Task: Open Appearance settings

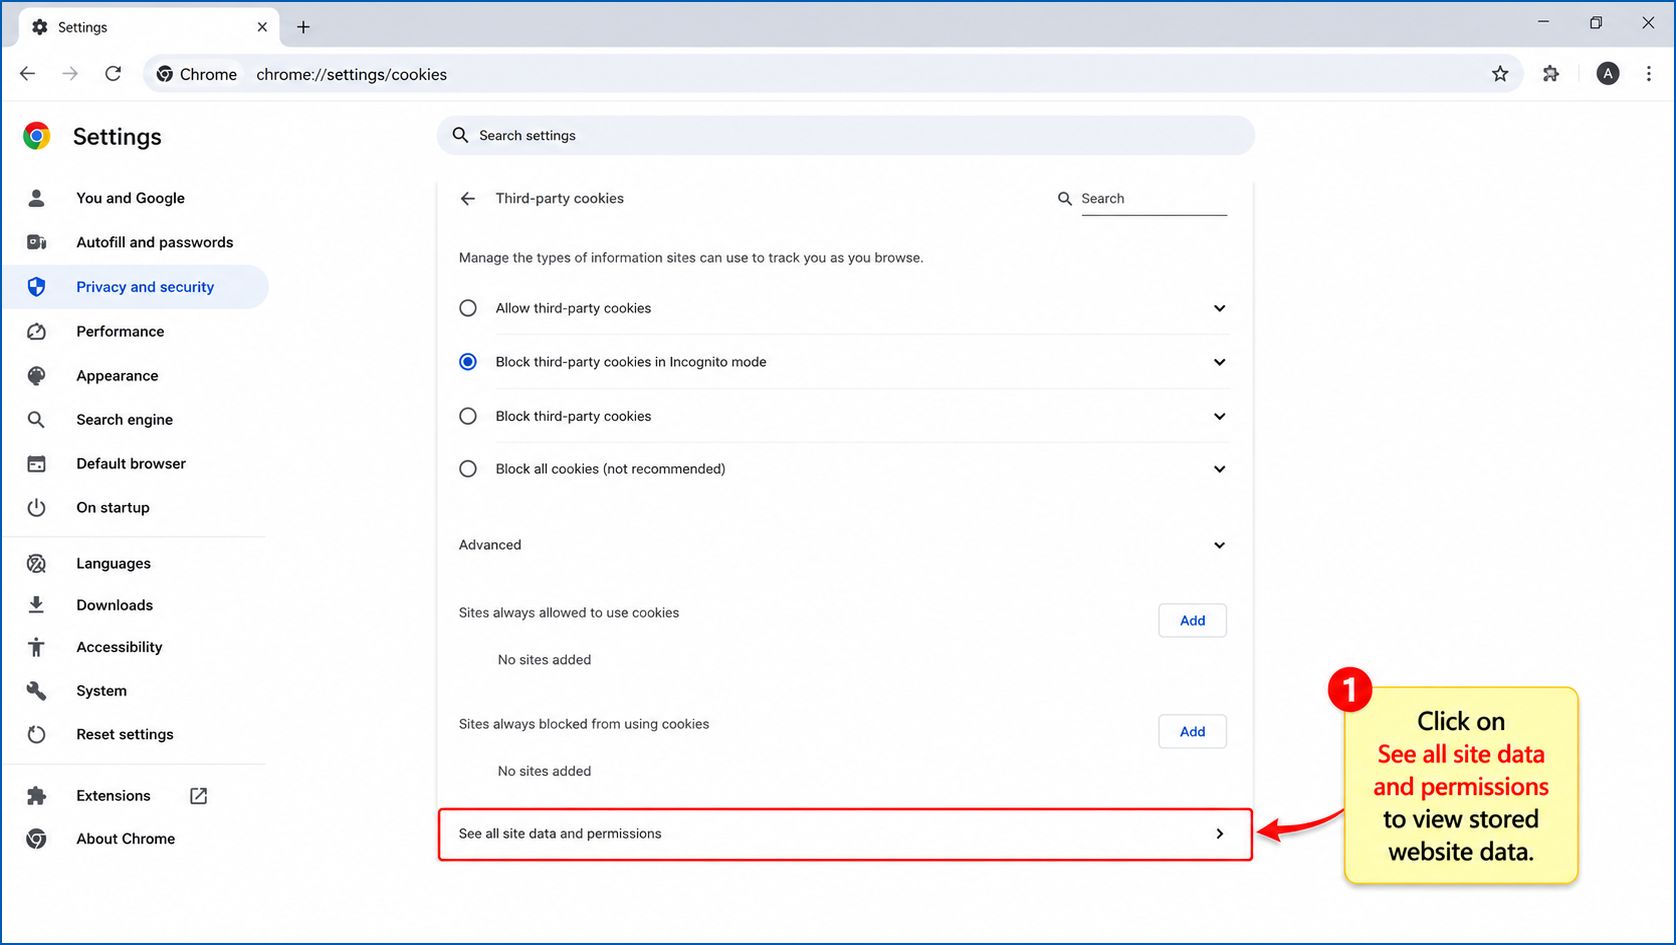Action: coord(117,376)
